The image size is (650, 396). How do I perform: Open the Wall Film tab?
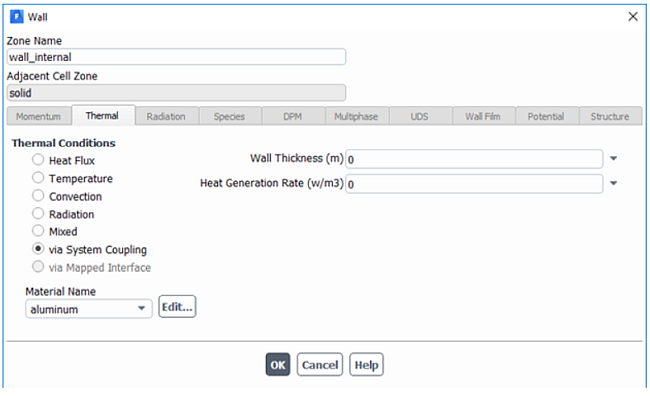[x=483, y=117]
